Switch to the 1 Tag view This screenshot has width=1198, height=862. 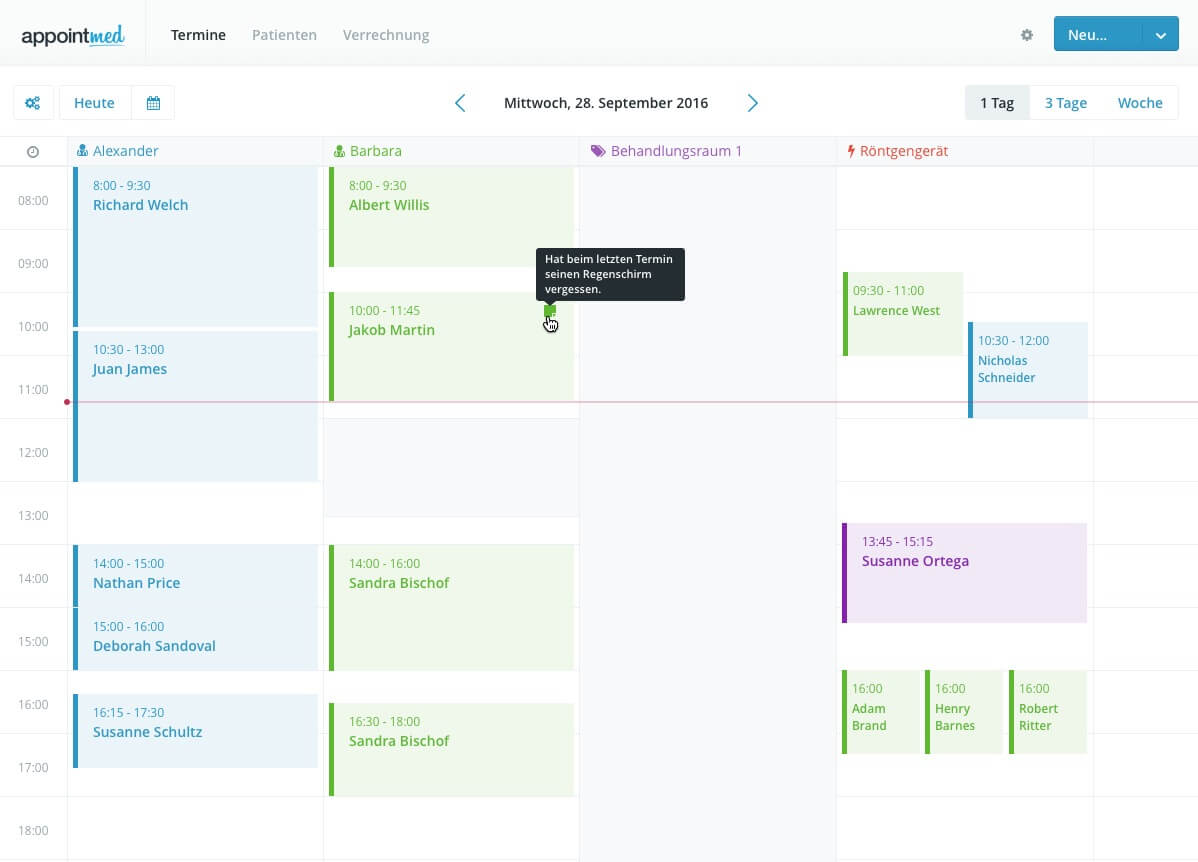pos(997,103)
